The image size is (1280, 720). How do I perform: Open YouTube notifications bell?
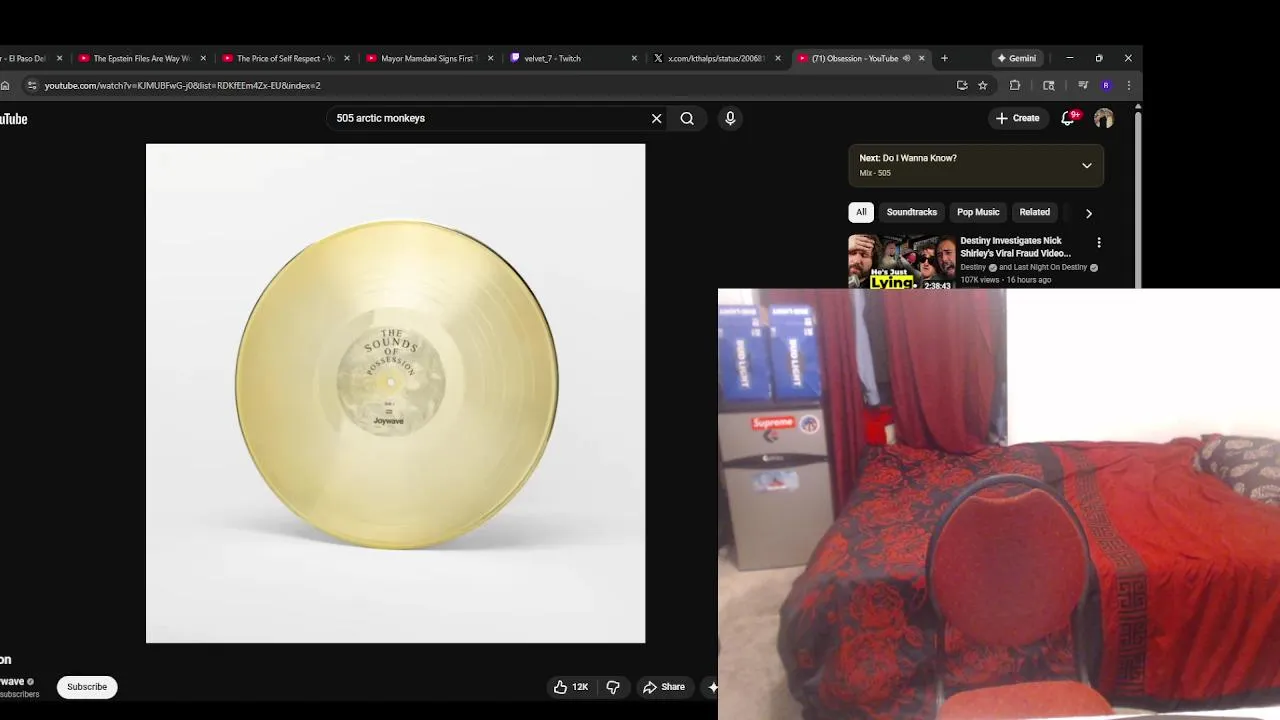pyautogui.click(x=1068, y=118)
